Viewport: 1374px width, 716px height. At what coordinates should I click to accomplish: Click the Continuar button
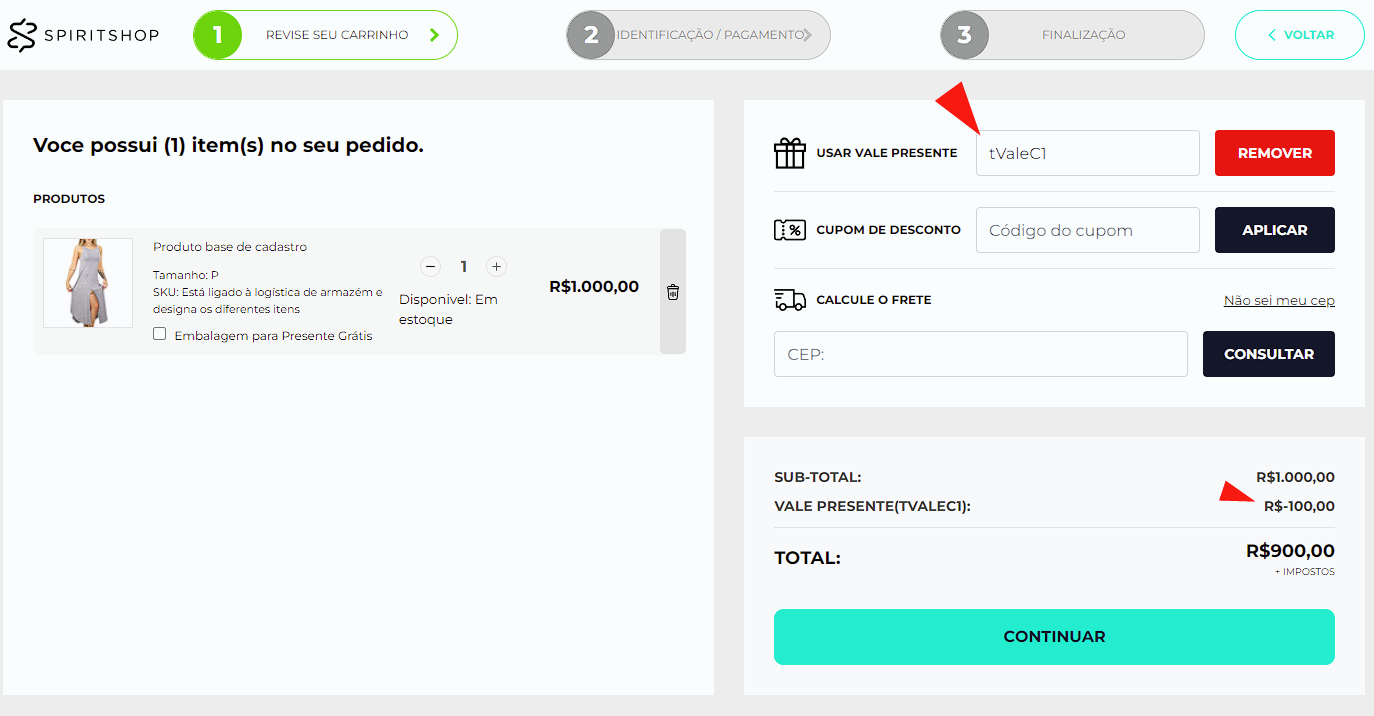1054,637
